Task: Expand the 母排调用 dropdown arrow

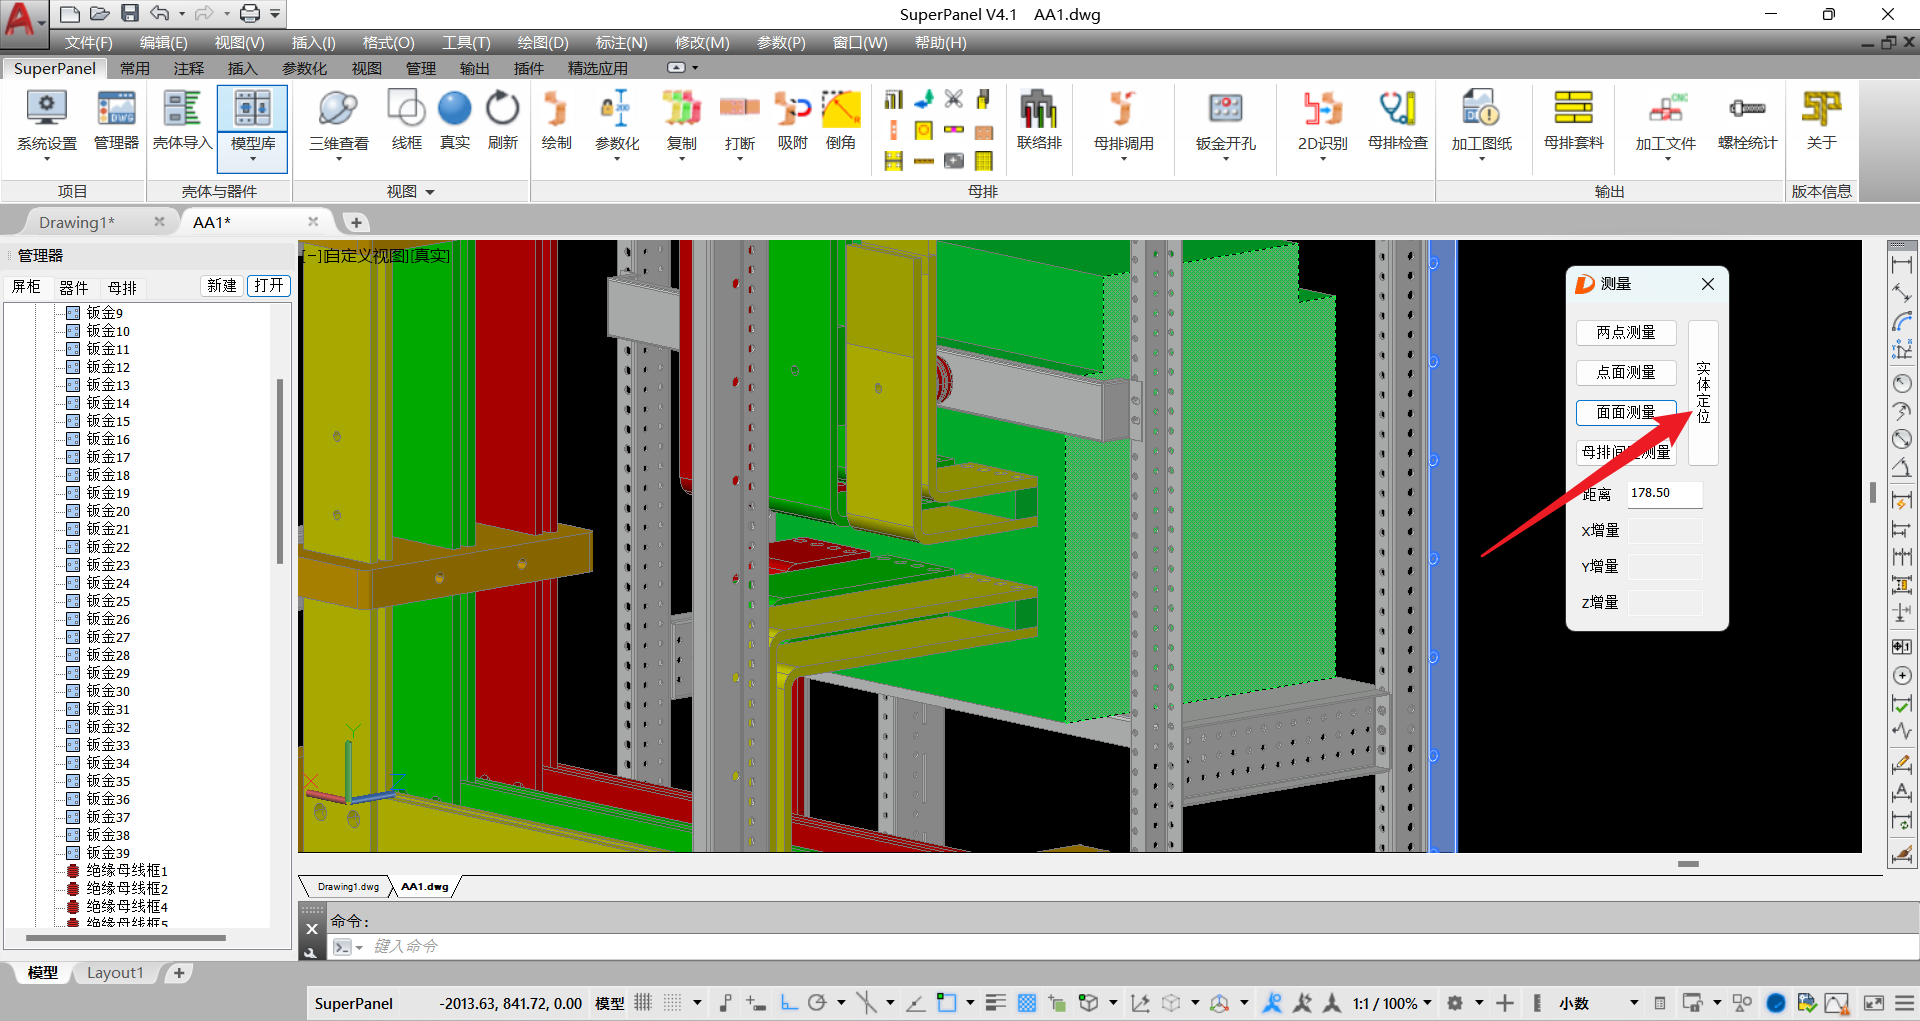Action: 1123,159
